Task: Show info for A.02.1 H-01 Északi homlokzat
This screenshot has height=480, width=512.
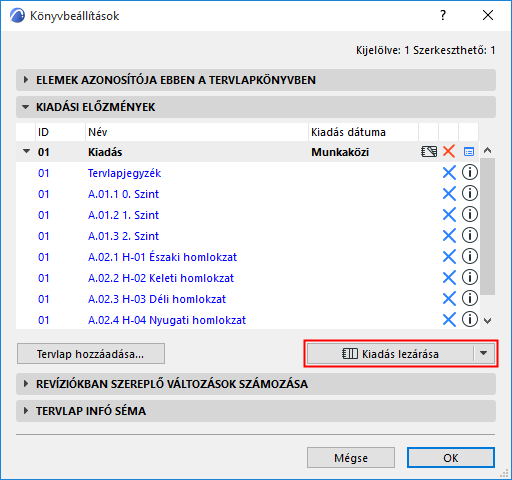Action: click(470, 257)
